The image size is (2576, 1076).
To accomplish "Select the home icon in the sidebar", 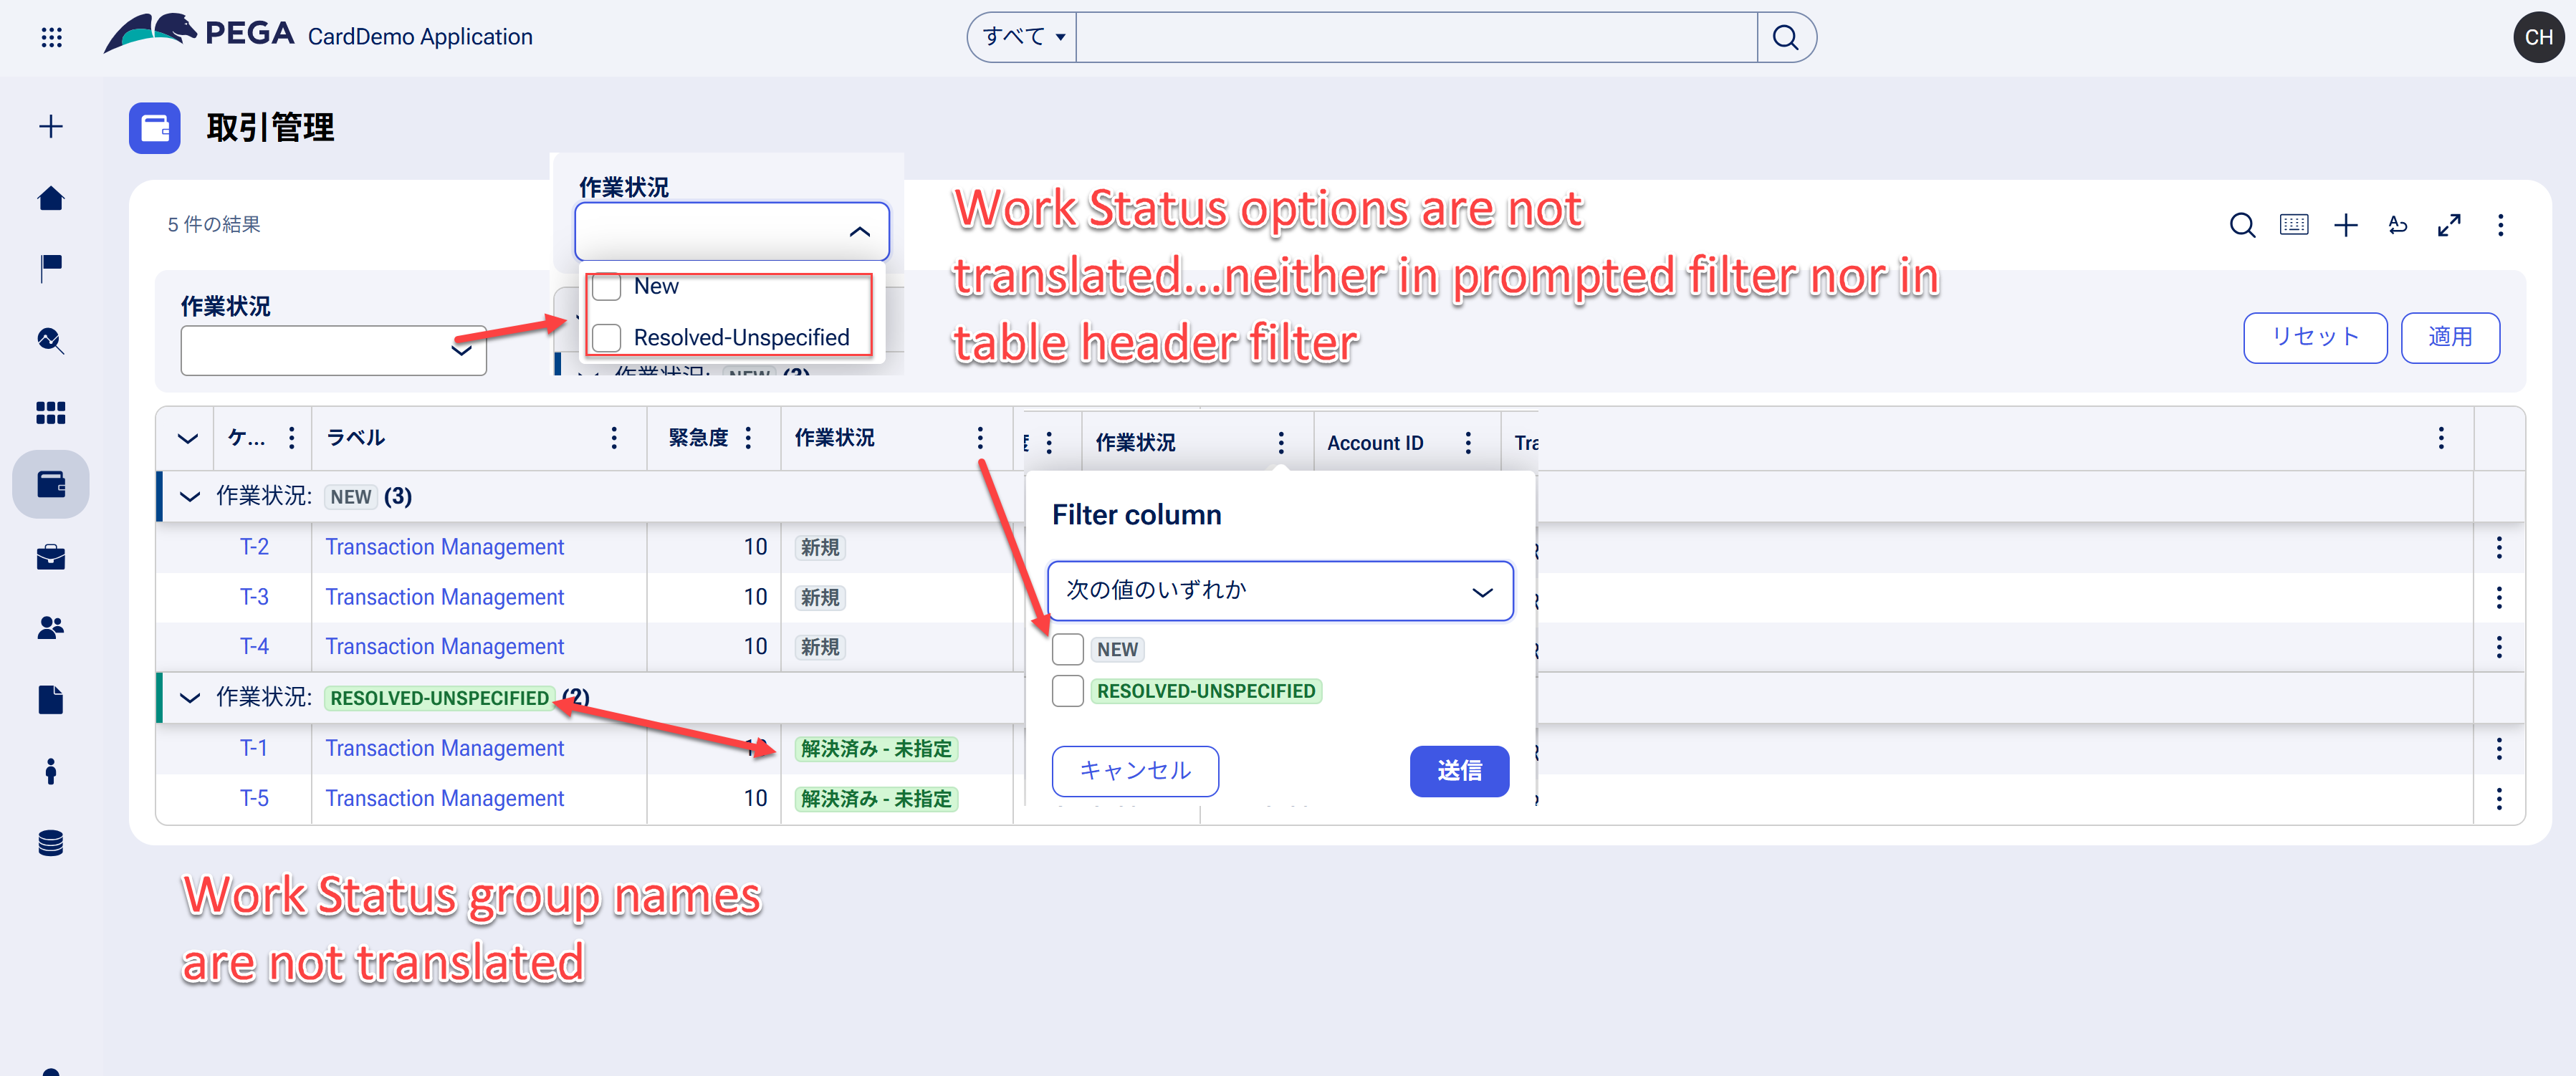I will pyautogui.click(x=51, y=198).
